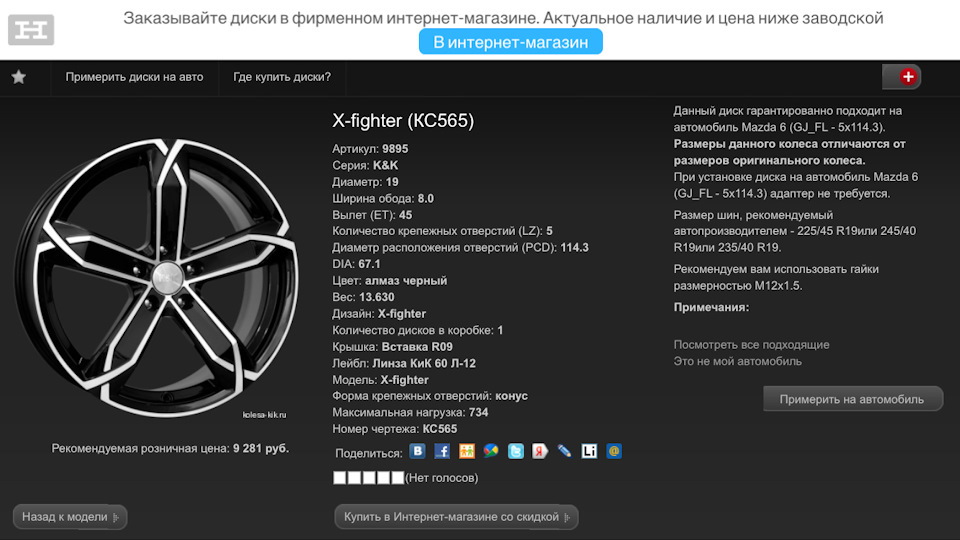Click the X-fighter wheel image
Screen dimensions: 960x540
tap(156, 279)
